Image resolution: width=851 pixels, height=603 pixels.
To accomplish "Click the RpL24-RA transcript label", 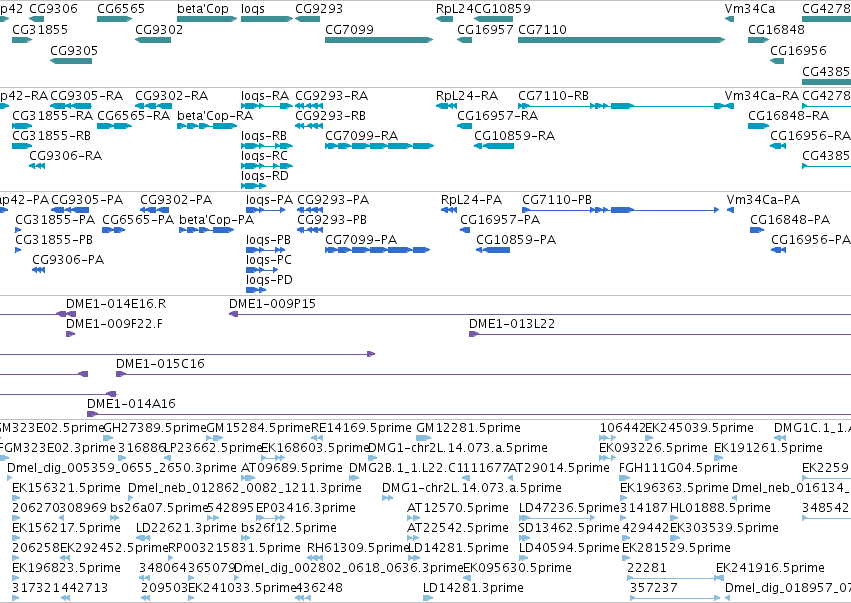I will pos(467,96).
